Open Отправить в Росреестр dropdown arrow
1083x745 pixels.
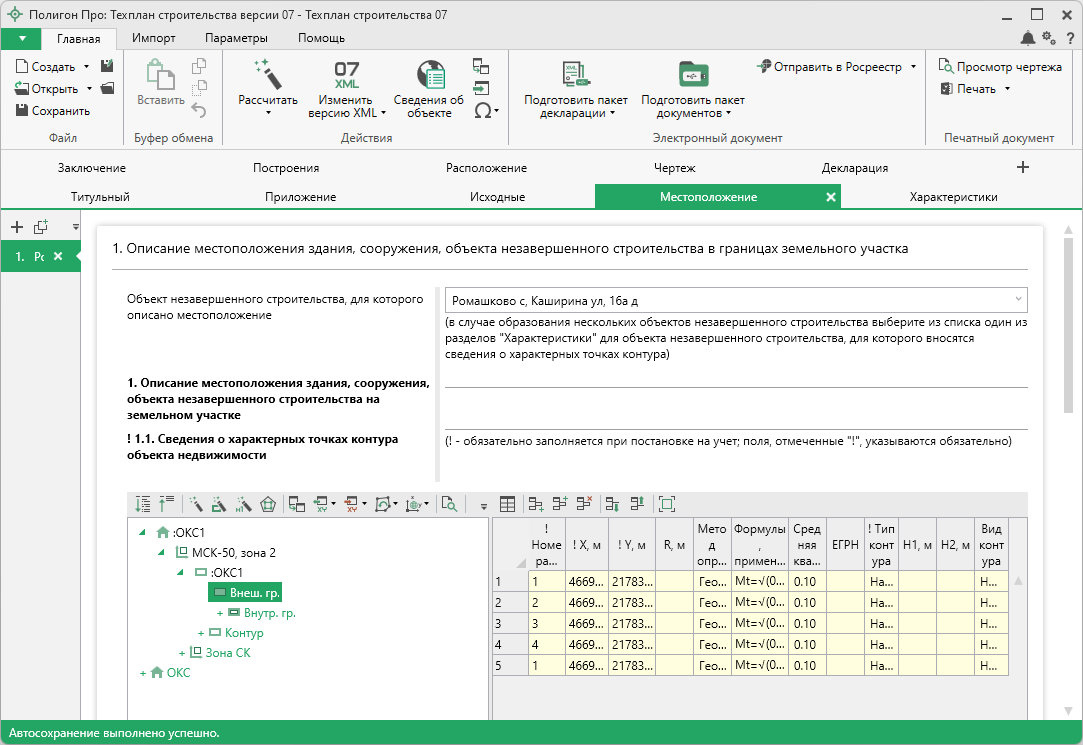pyautogui.click(x=913, y=67)
